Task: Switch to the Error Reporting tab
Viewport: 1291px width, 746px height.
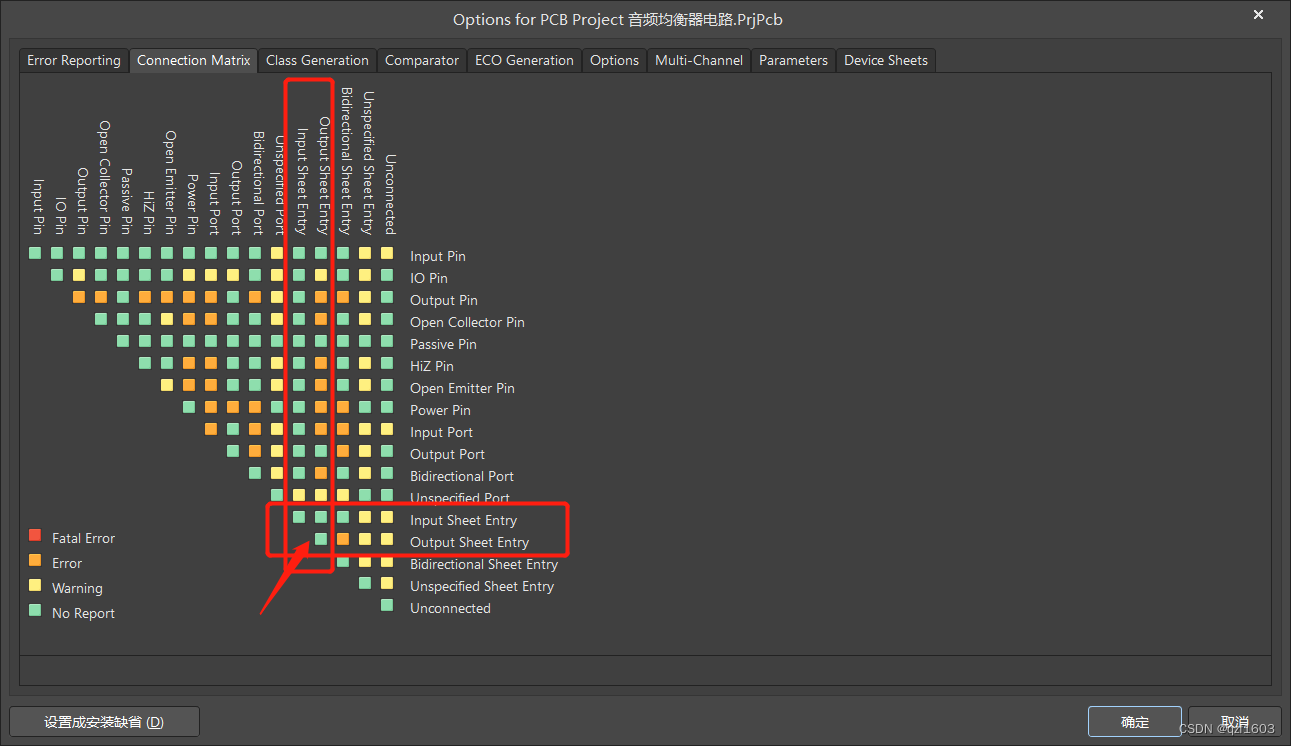Action: tap(73, 60)
